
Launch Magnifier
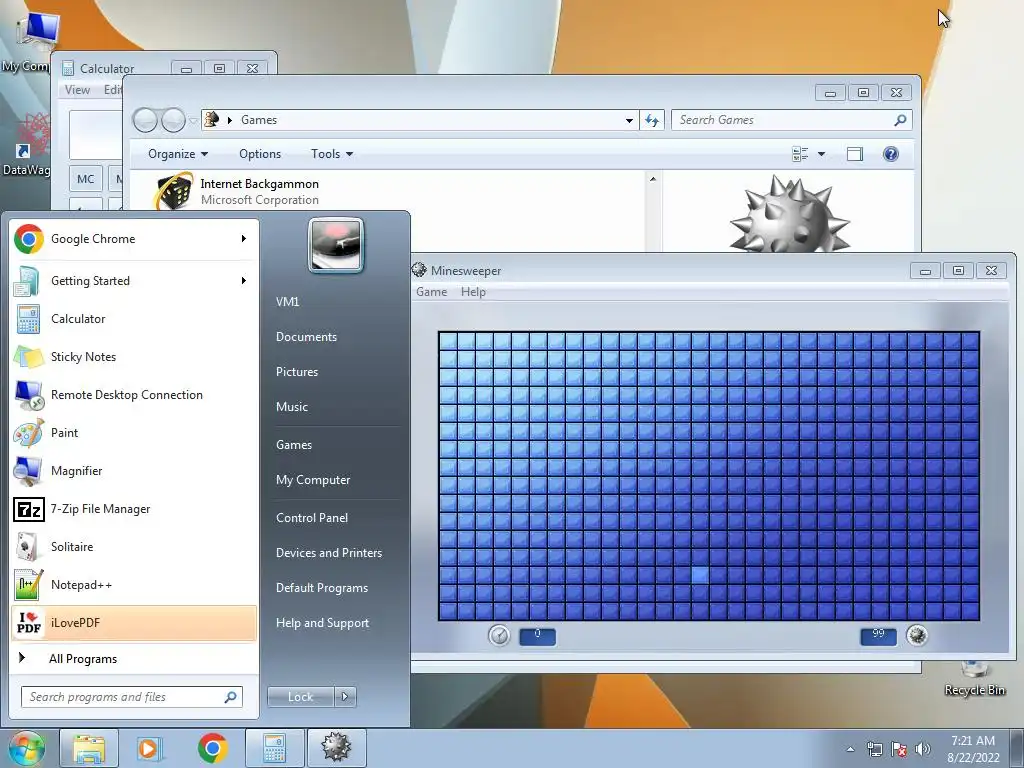tap(133, 470)
